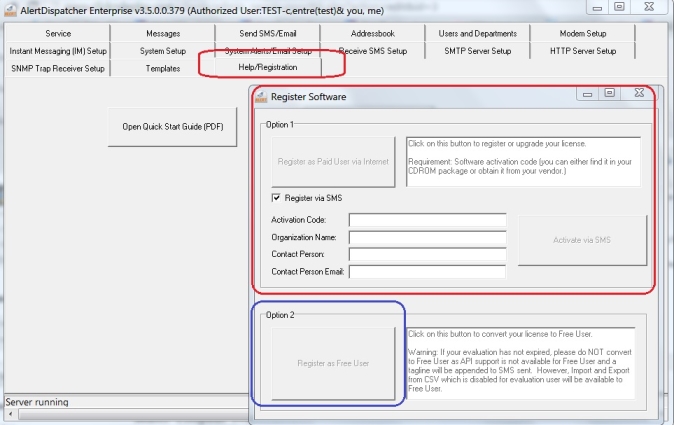Image resolution: width=674 pixels, height=425 pixels.
Task: Switch to the Messages tab
Action: [x=163, y=33]
